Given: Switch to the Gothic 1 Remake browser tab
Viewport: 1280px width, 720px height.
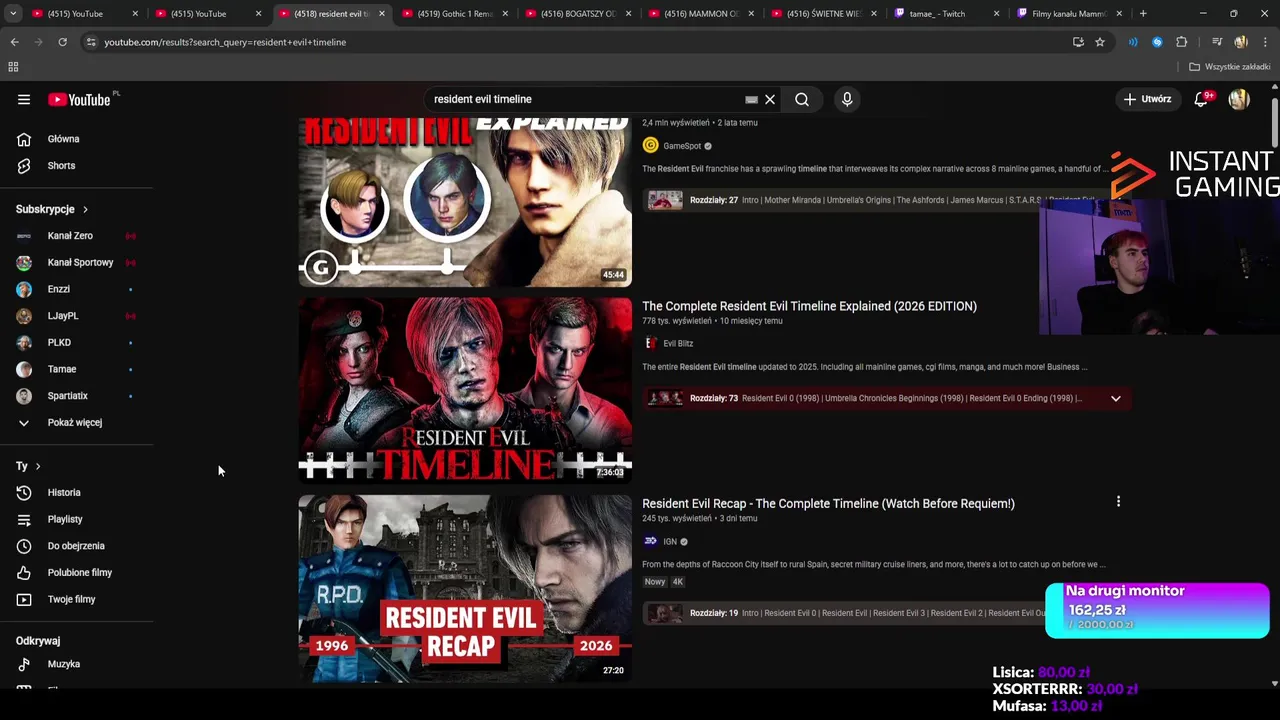Looking at the screenshot, I should 455,14.
